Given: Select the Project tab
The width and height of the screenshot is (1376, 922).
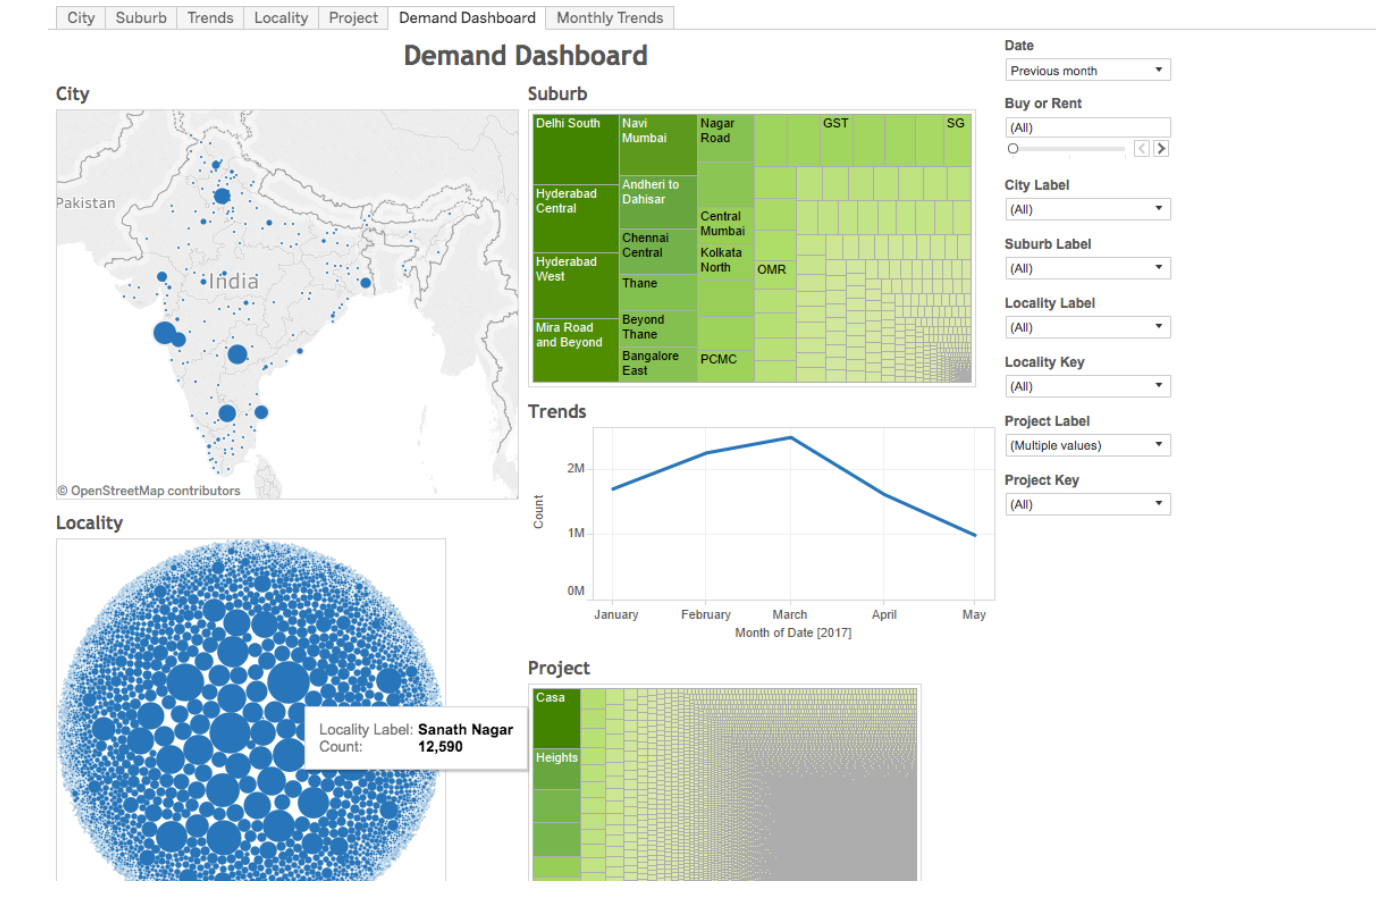Looking at the screenshot, I should coord(353,18).
